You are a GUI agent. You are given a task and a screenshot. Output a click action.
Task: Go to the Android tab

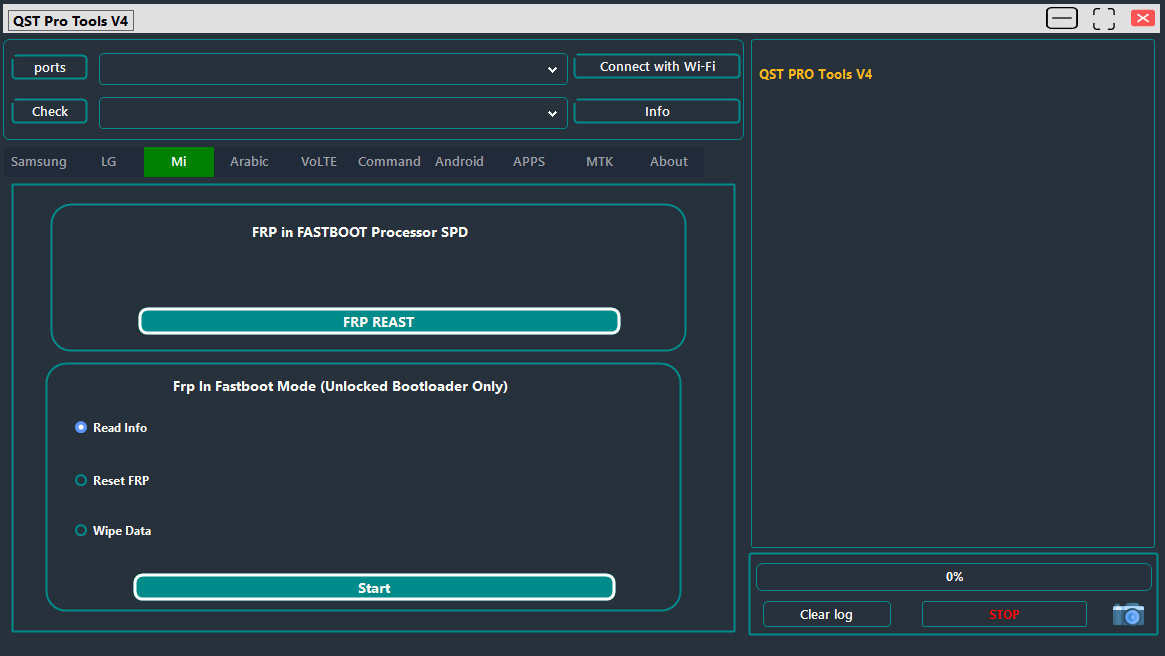pos(459,161)
